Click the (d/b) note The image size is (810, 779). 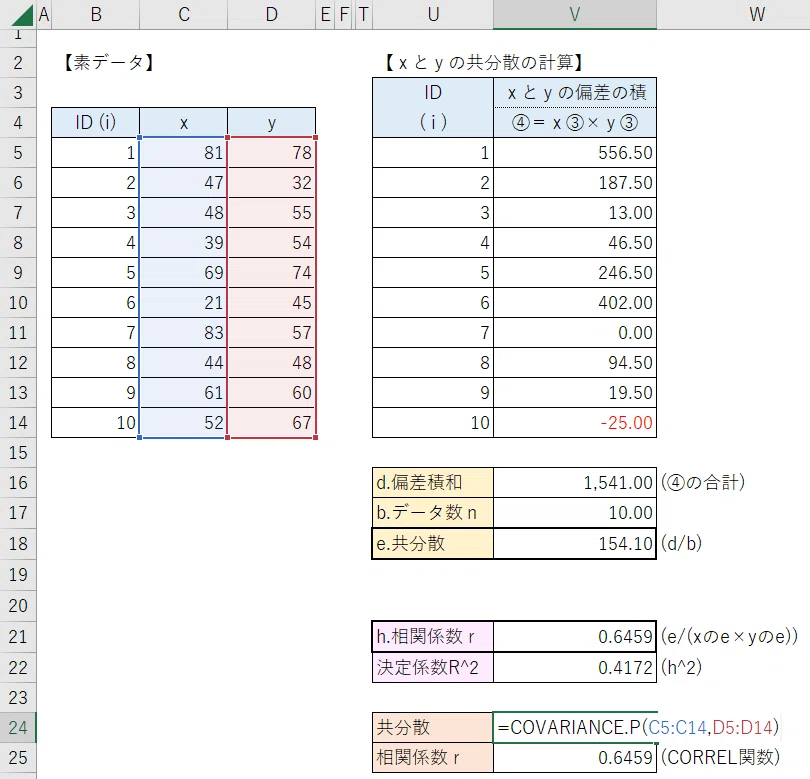pyautogui.click(x=681, y=543)
